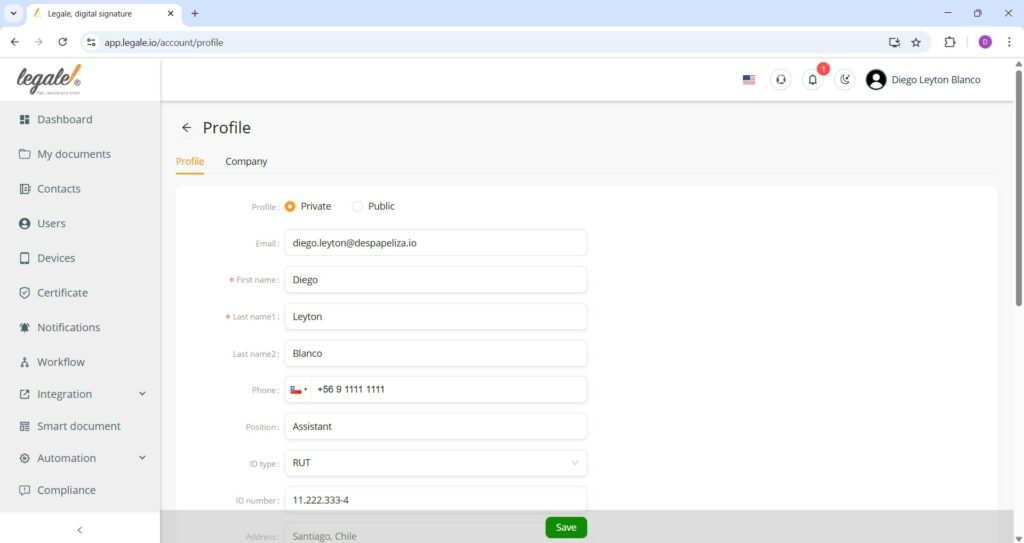1024x543 pixels.
Task: Click the Notifications bell icon in sidebar
Action: tap(24, 327)
